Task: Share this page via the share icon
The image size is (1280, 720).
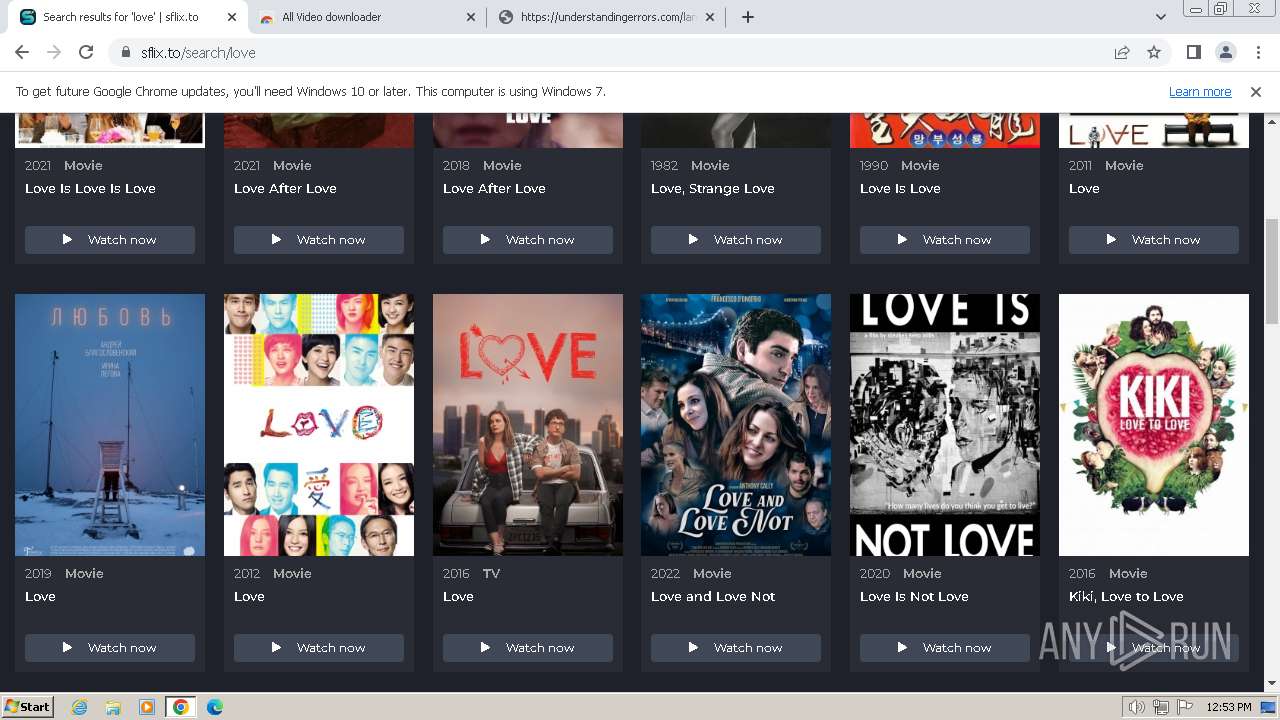Action: coord(1122,52)
